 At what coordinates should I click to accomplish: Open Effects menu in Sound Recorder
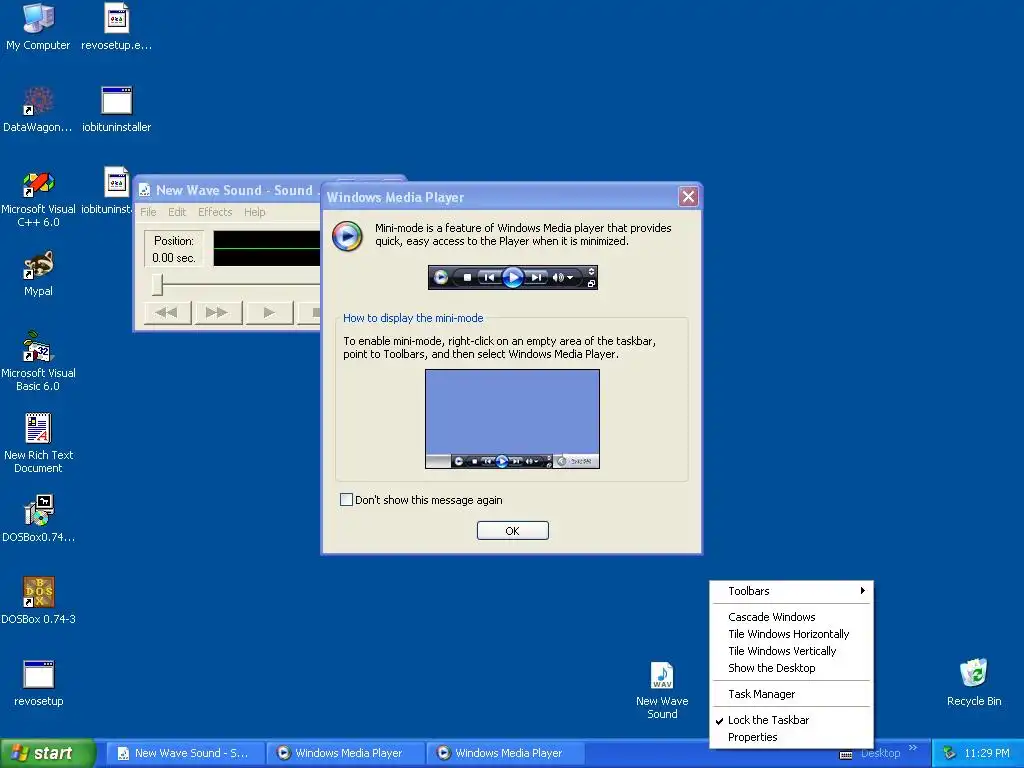click(x=215, y=212)
